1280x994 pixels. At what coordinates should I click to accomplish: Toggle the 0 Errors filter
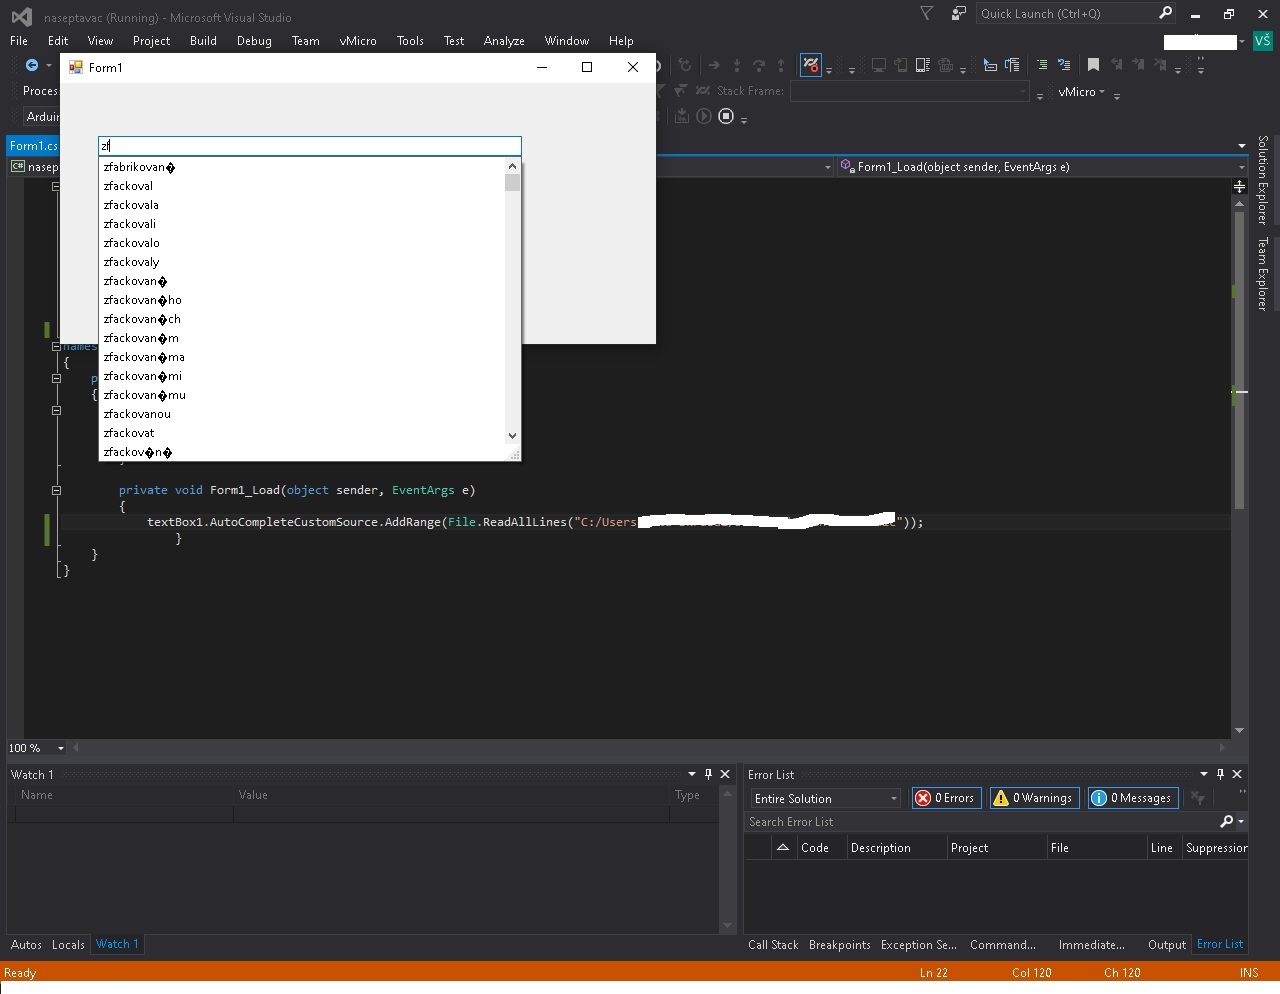click(x=945, y=798)
